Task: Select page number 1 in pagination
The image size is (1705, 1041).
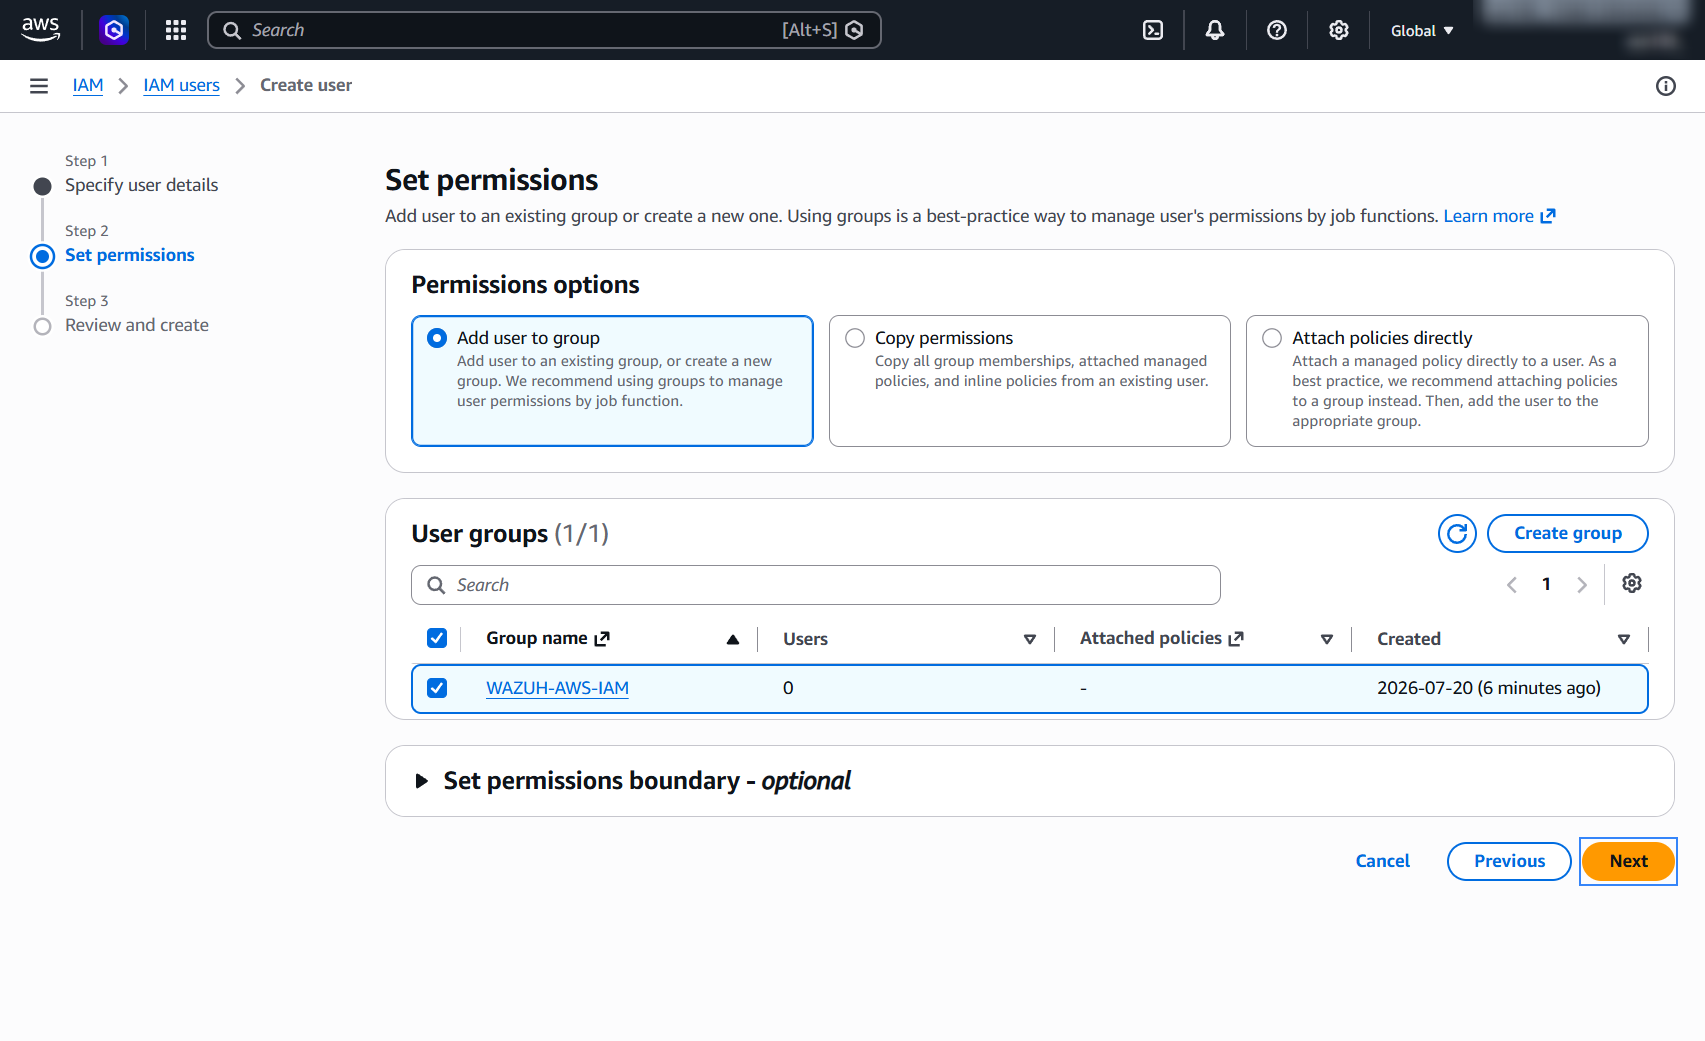Action: pos(1546,584)
